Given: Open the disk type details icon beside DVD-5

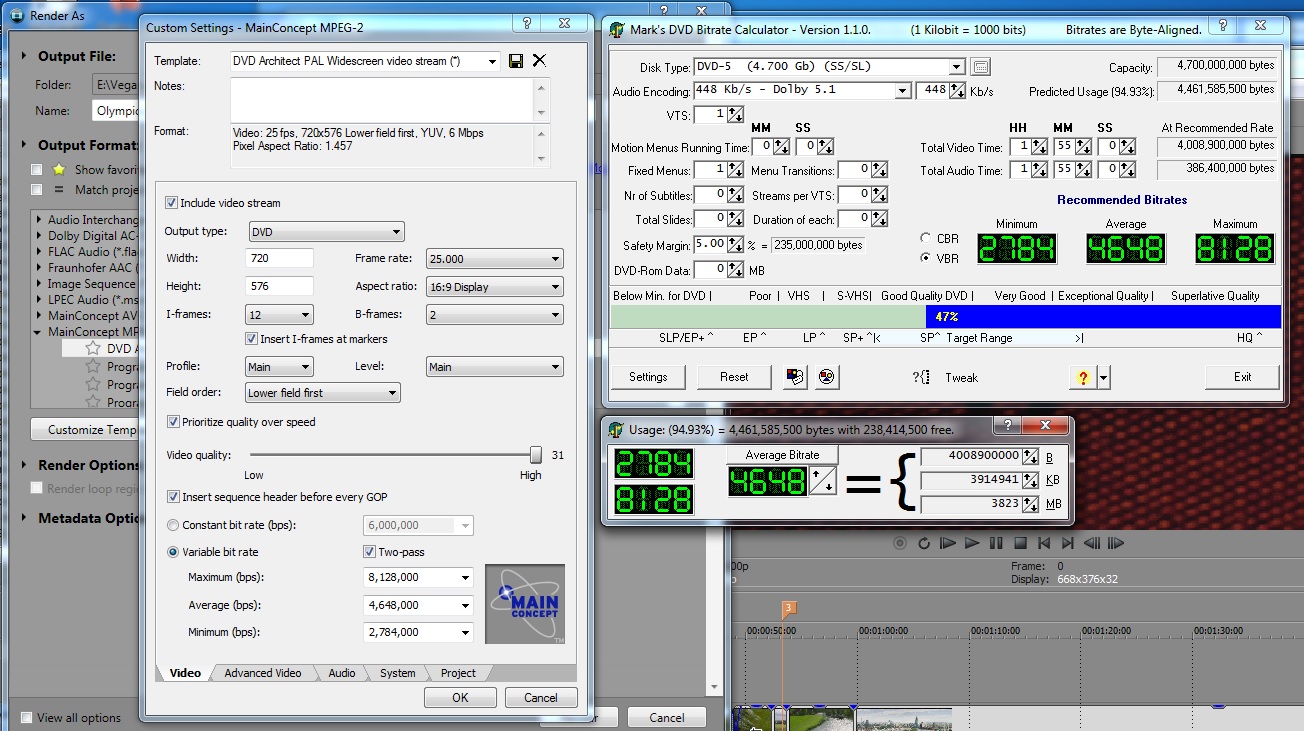Looking at the screenshot, I should point(981,67).
